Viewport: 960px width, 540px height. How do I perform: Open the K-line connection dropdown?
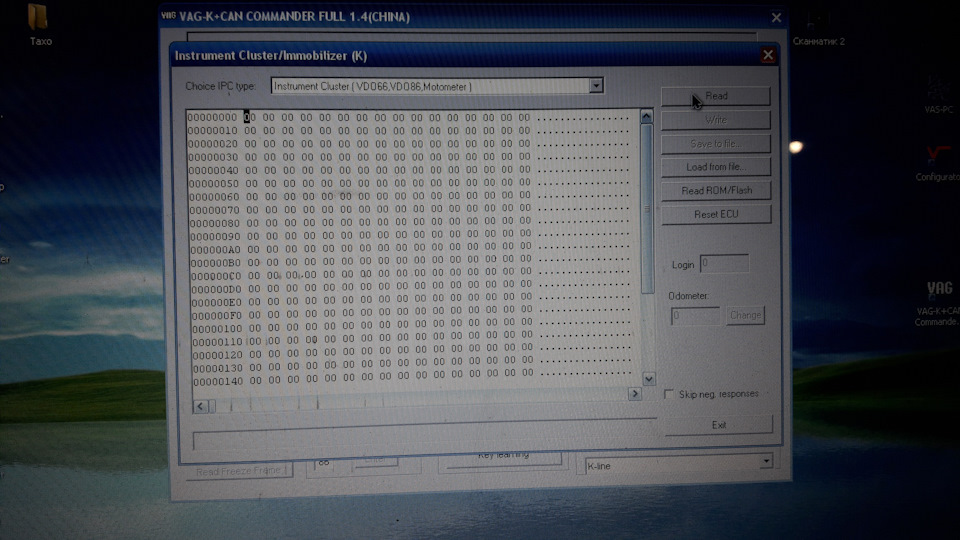click(766, 461)
